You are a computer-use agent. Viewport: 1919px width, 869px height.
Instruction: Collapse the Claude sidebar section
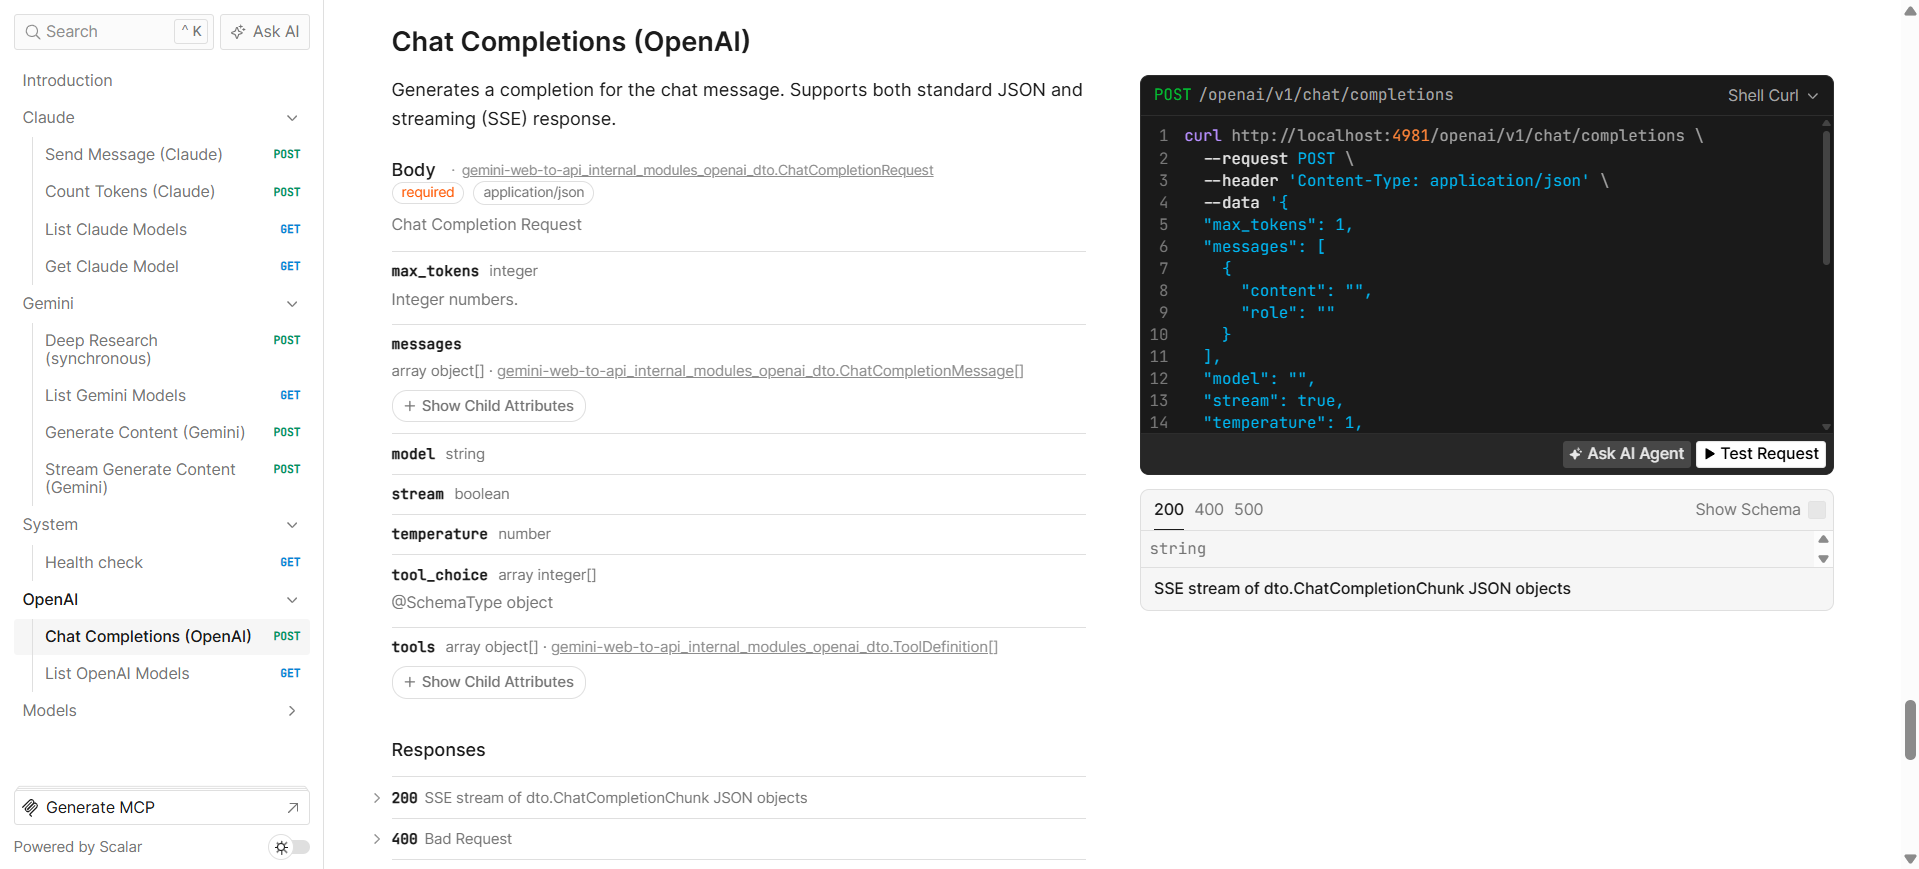point(292,118)
